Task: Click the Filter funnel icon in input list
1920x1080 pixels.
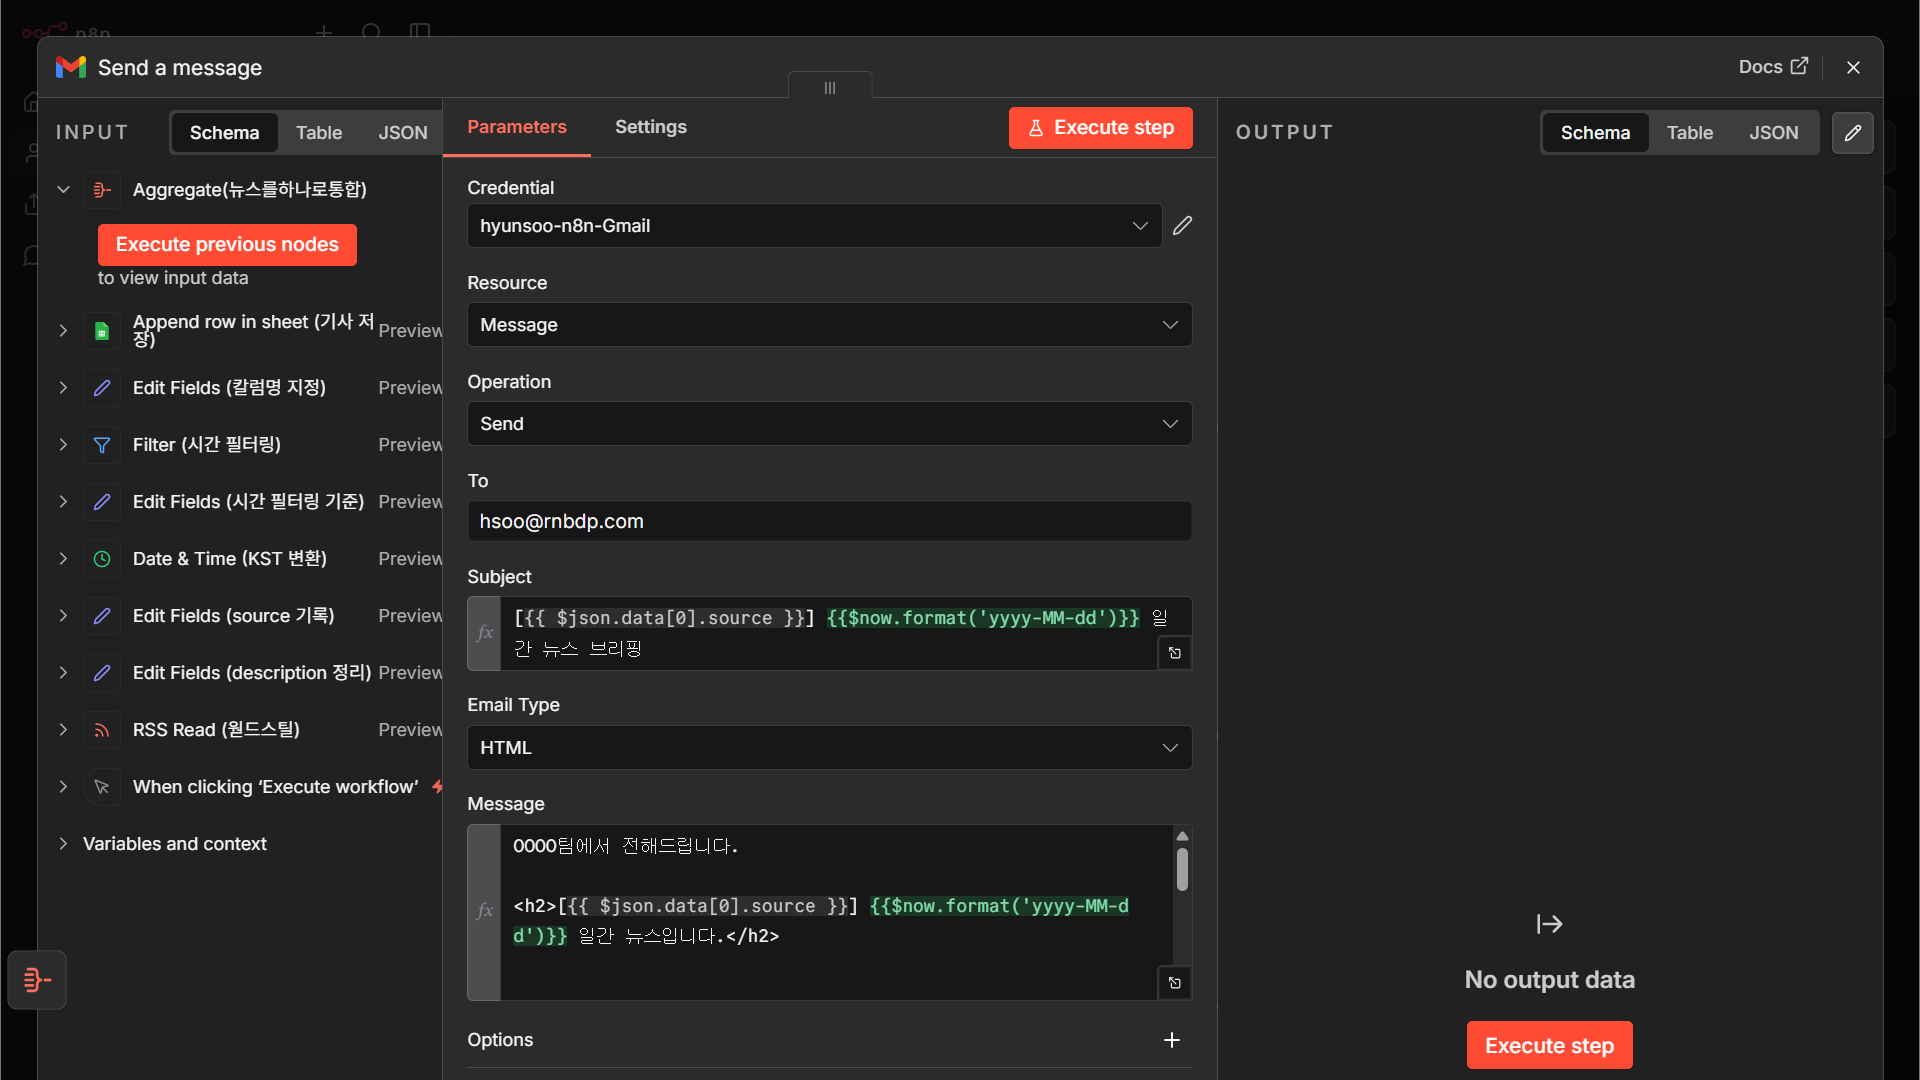Action: point(102,445)
